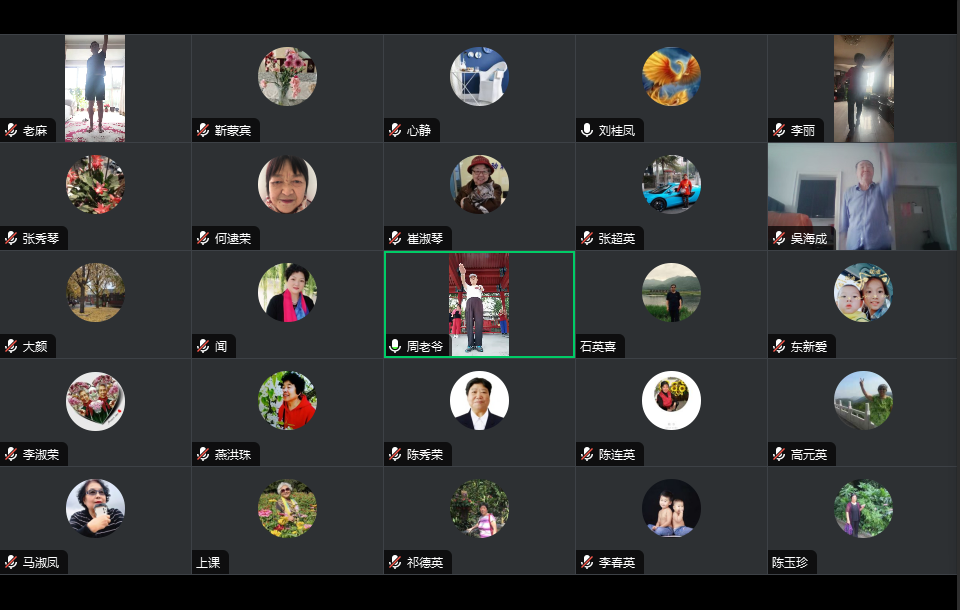Click the 石英喜 name label

(x=598, y=347)
